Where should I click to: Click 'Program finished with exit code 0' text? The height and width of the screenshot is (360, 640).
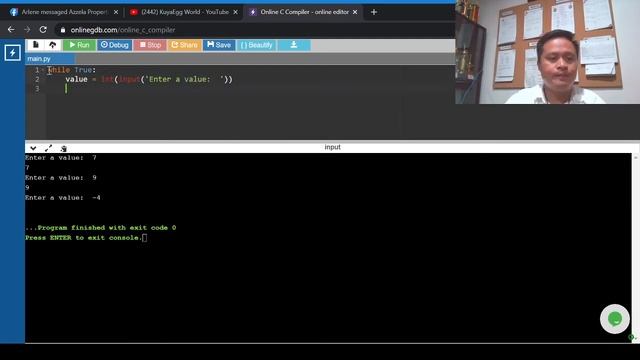click(x=100, y=228)
